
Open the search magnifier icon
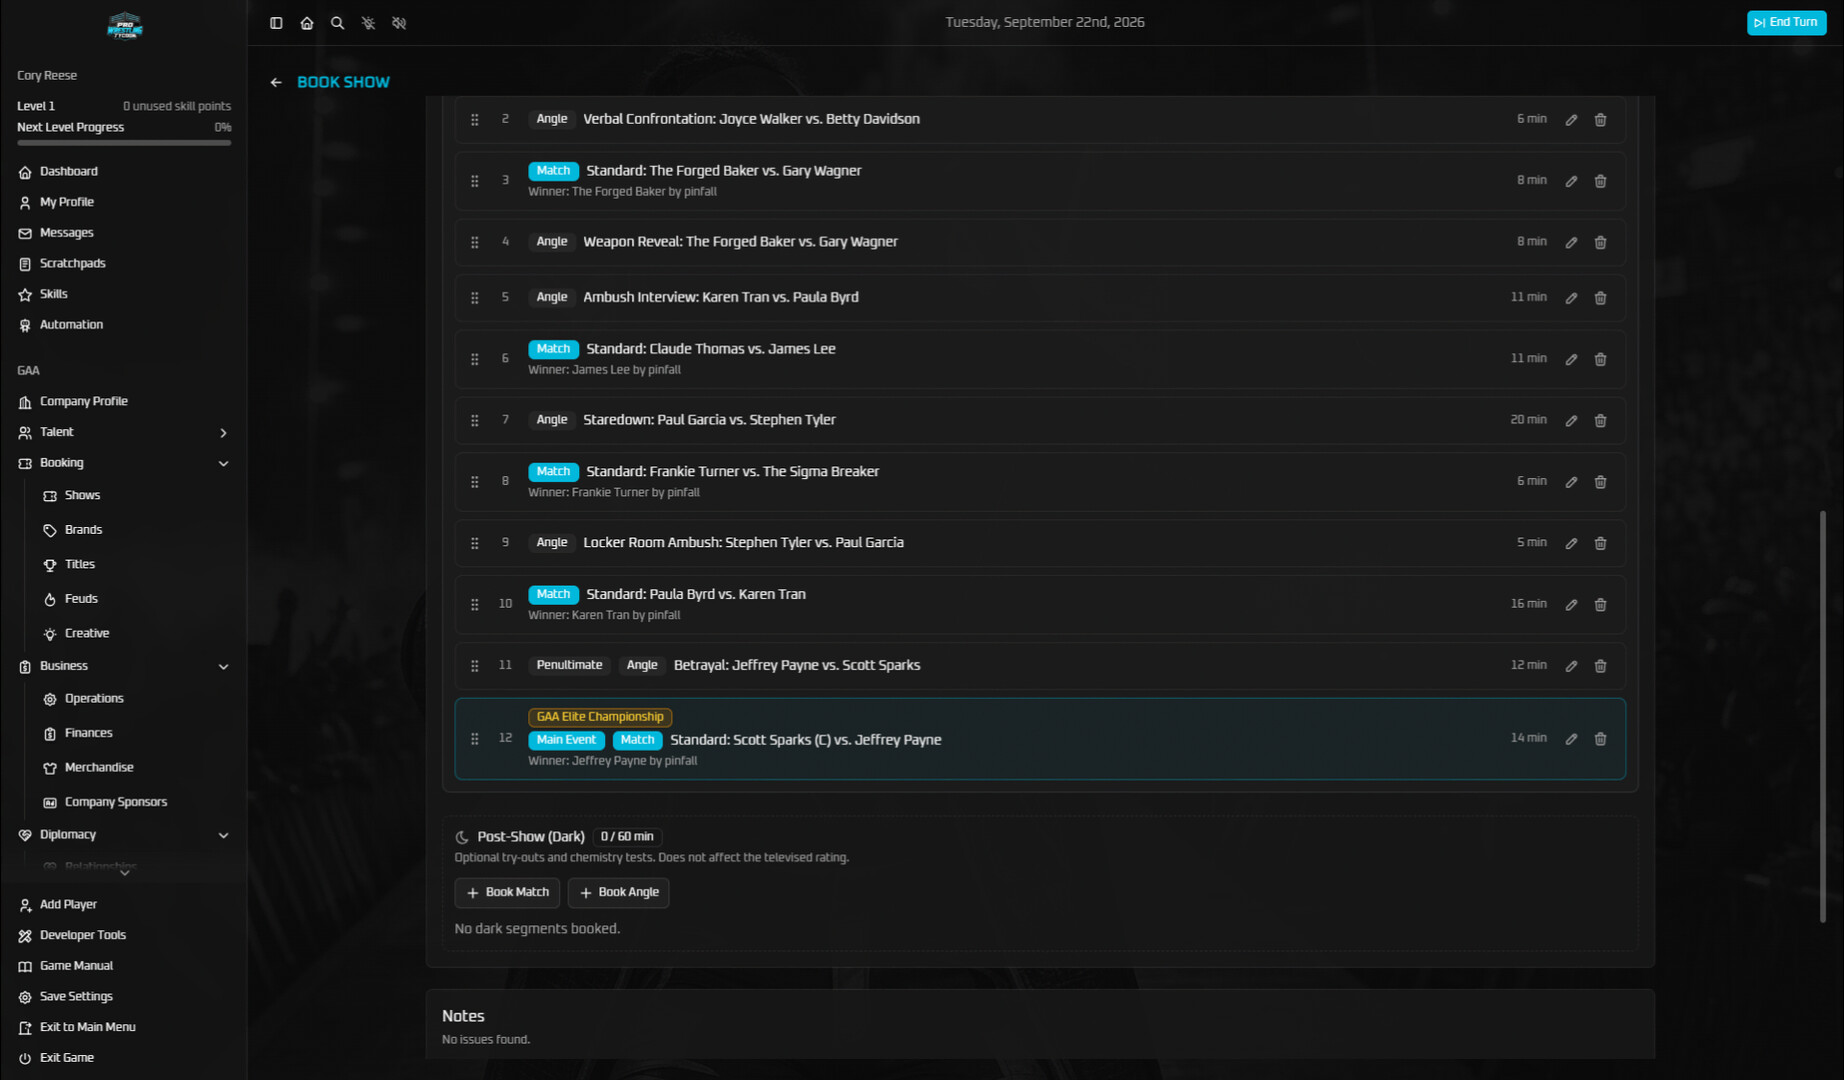coord(338,23)
